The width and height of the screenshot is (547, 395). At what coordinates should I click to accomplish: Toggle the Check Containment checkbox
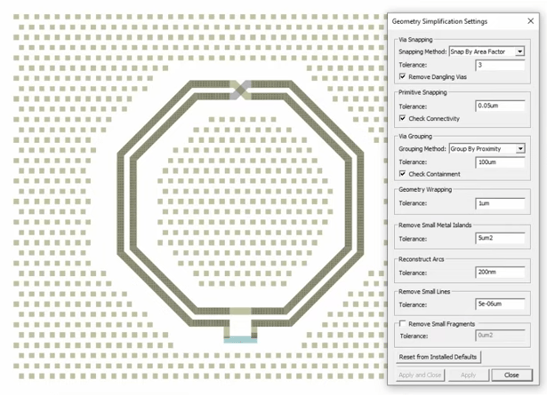tap(402, 174)
